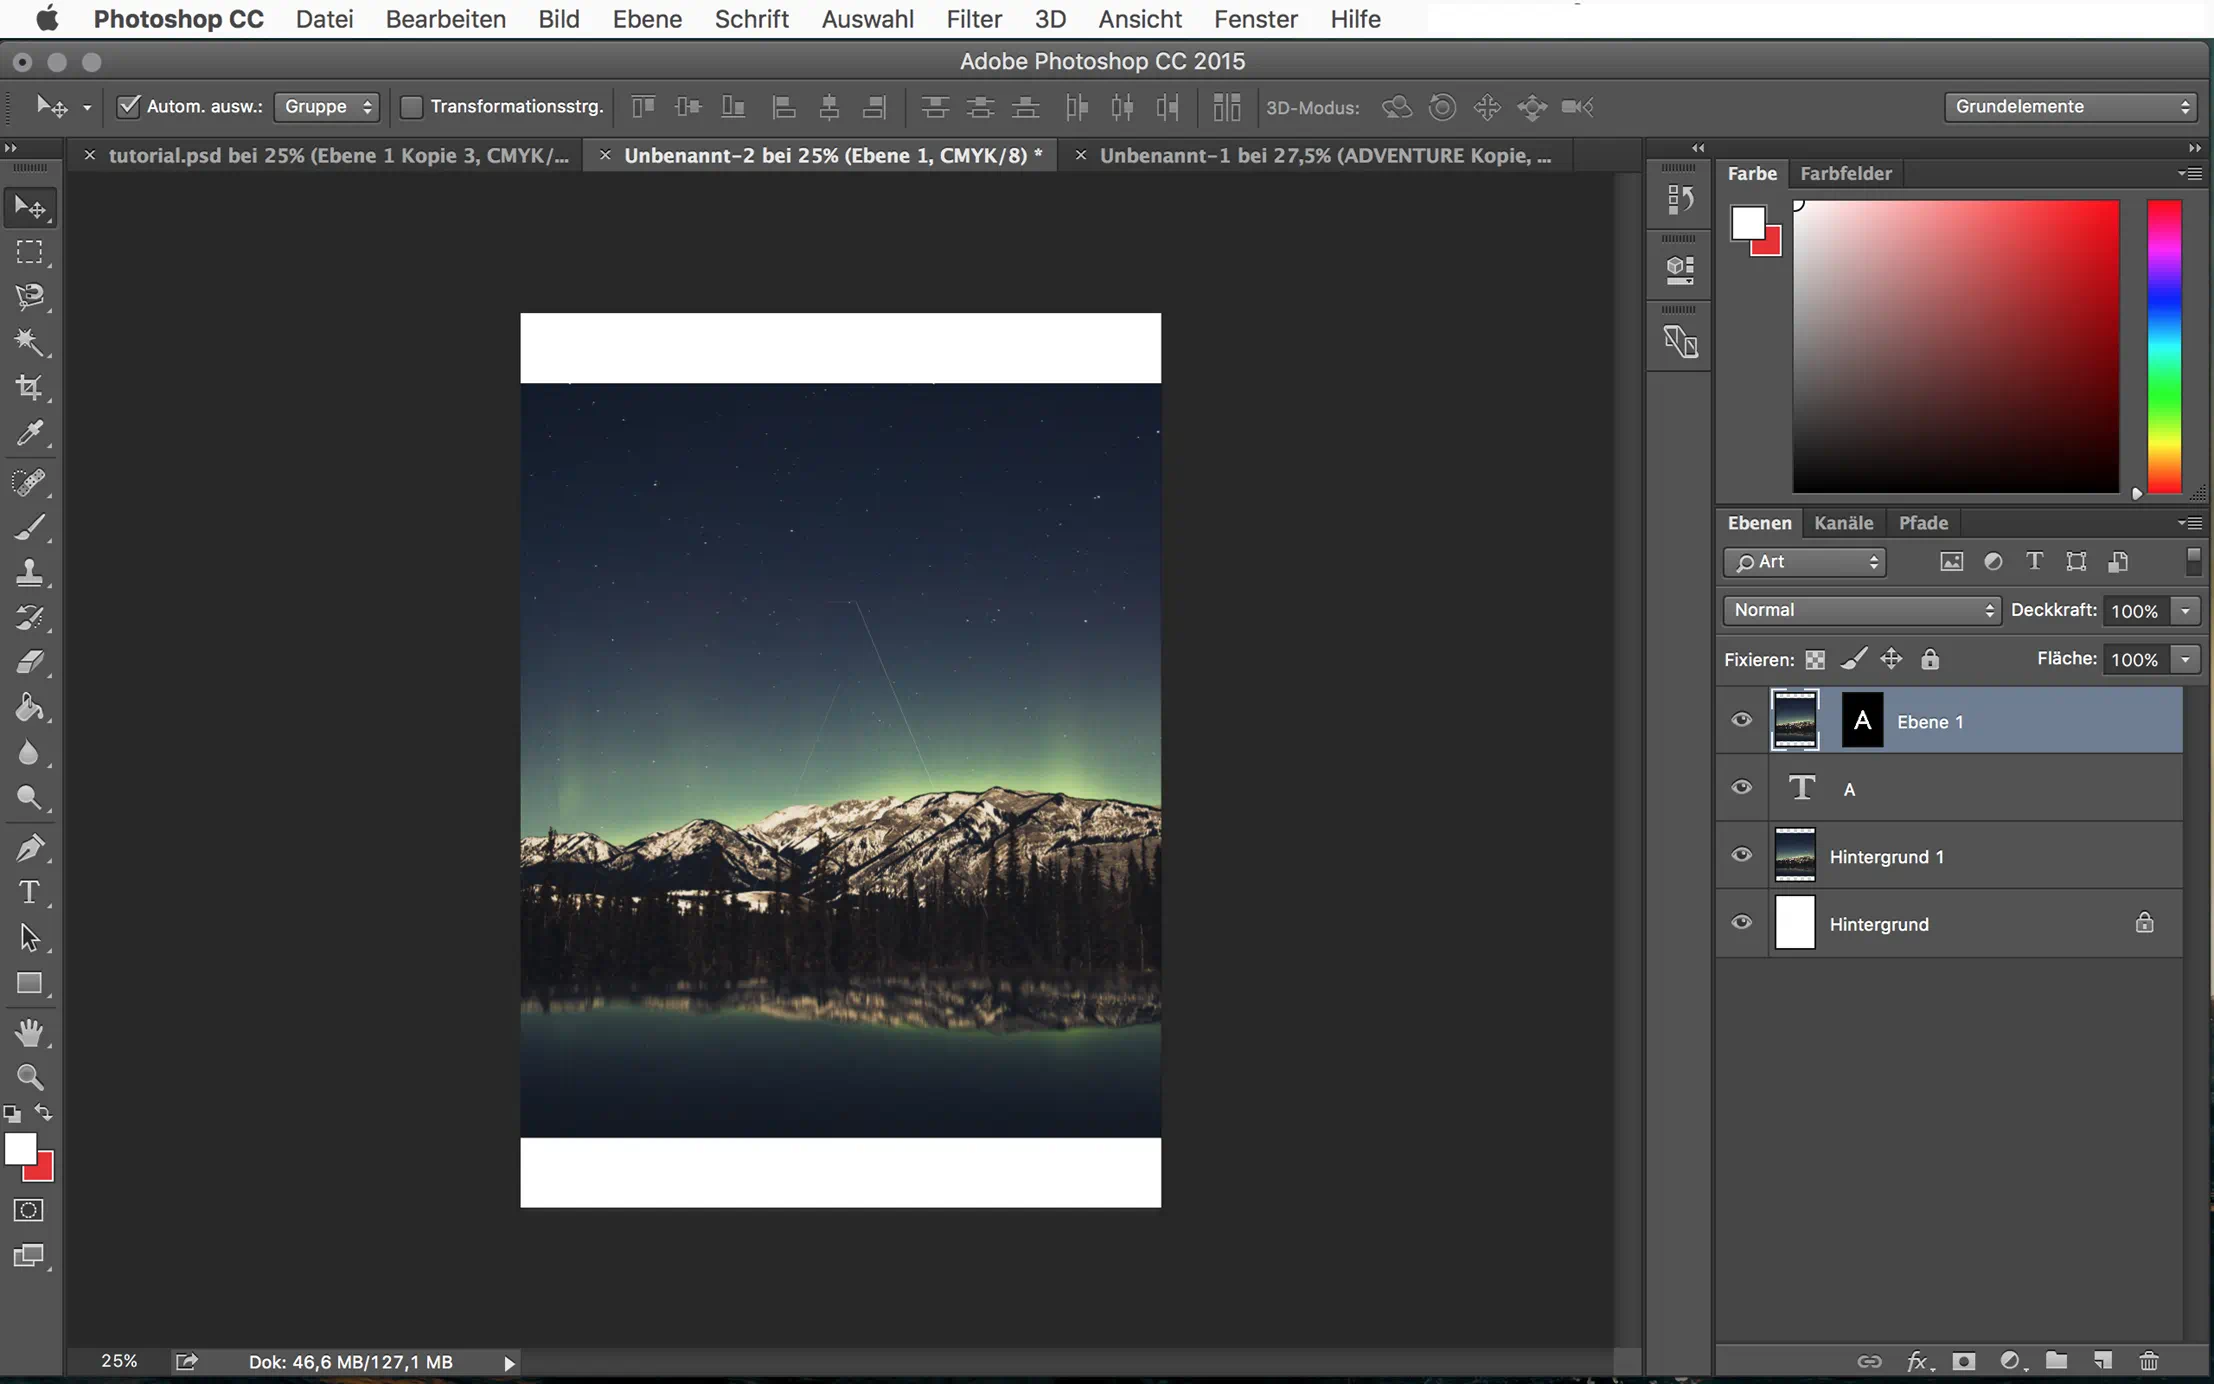Screen dimensions: 2214x1384
Task: Open layer effects fx menu
Action: click(x=1917, y=1361)
